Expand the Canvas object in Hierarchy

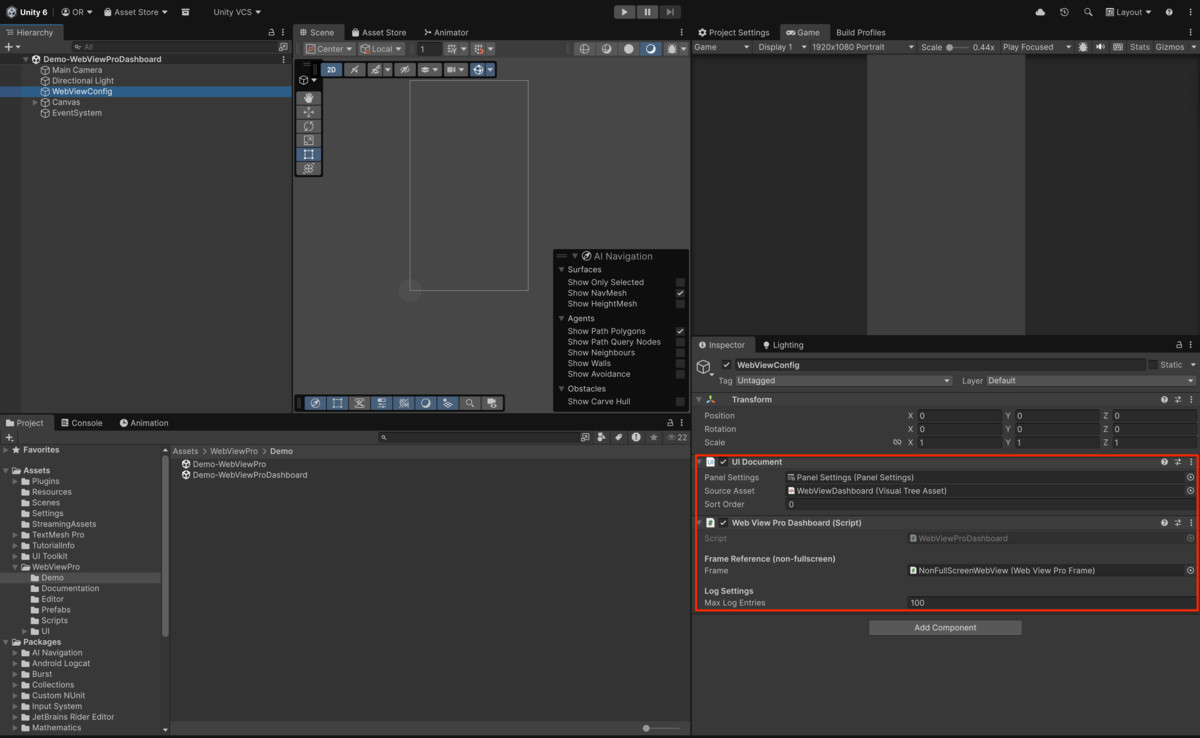[35, 102]
